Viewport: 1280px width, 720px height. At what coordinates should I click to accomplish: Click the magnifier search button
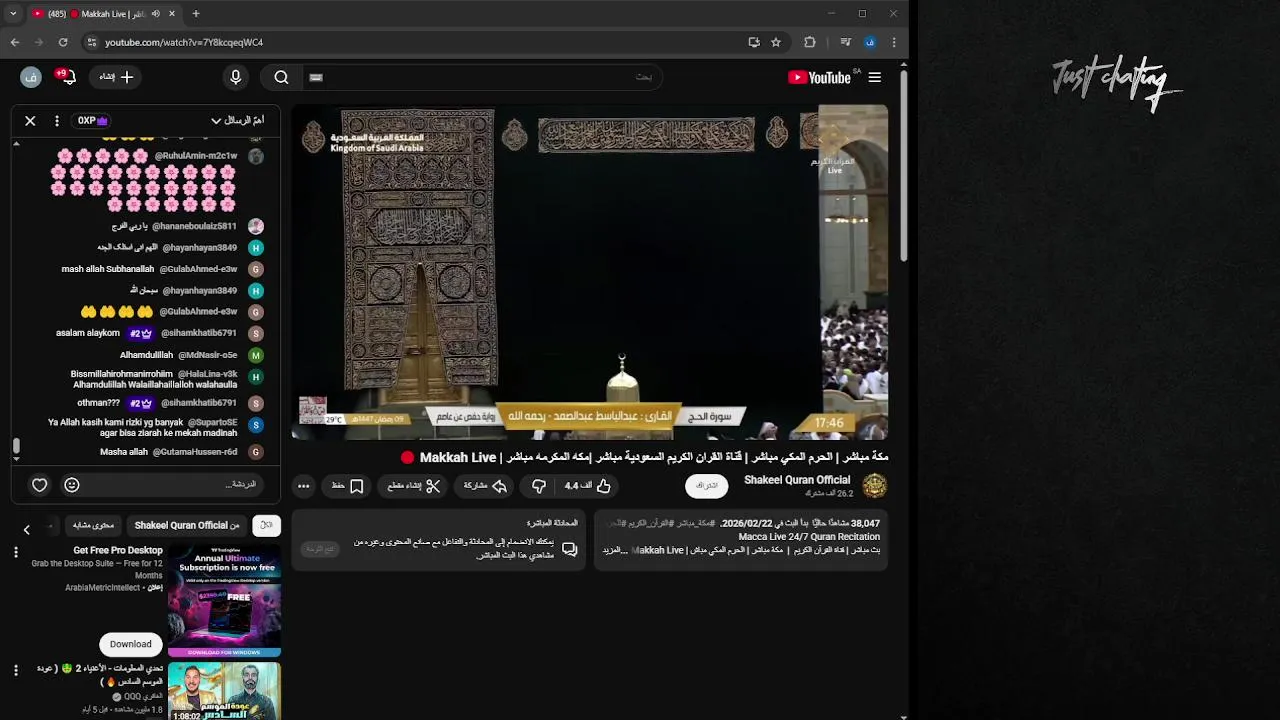click(x=282, y=77)
